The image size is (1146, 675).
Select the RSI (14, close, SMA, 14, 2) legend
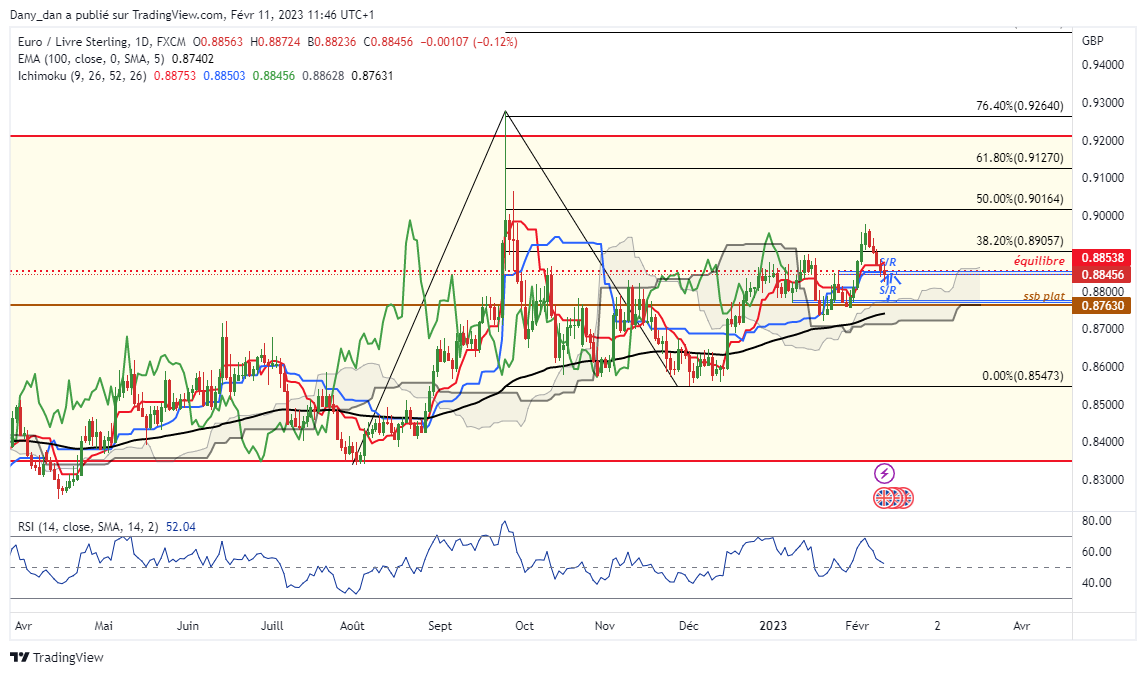[88, 527]
